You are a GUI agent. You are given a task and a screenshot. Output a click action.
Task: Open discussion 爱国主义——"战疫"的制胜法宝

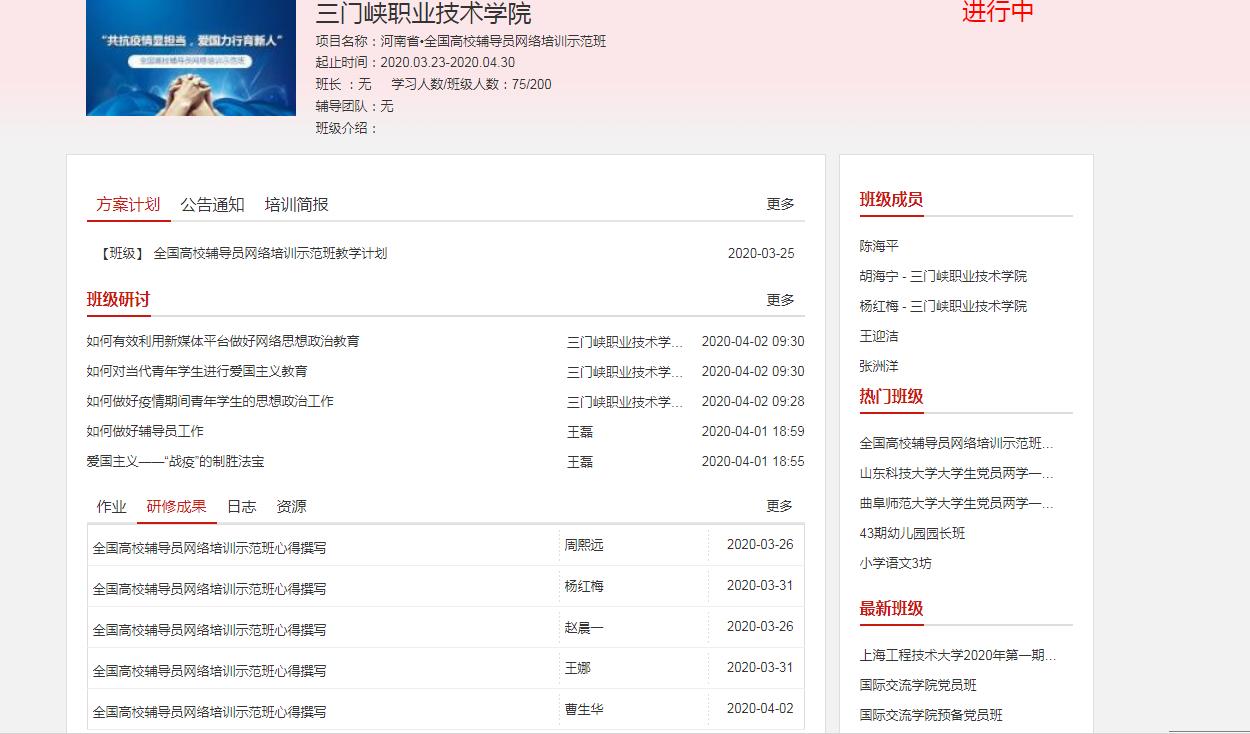(x=175, y=462)
